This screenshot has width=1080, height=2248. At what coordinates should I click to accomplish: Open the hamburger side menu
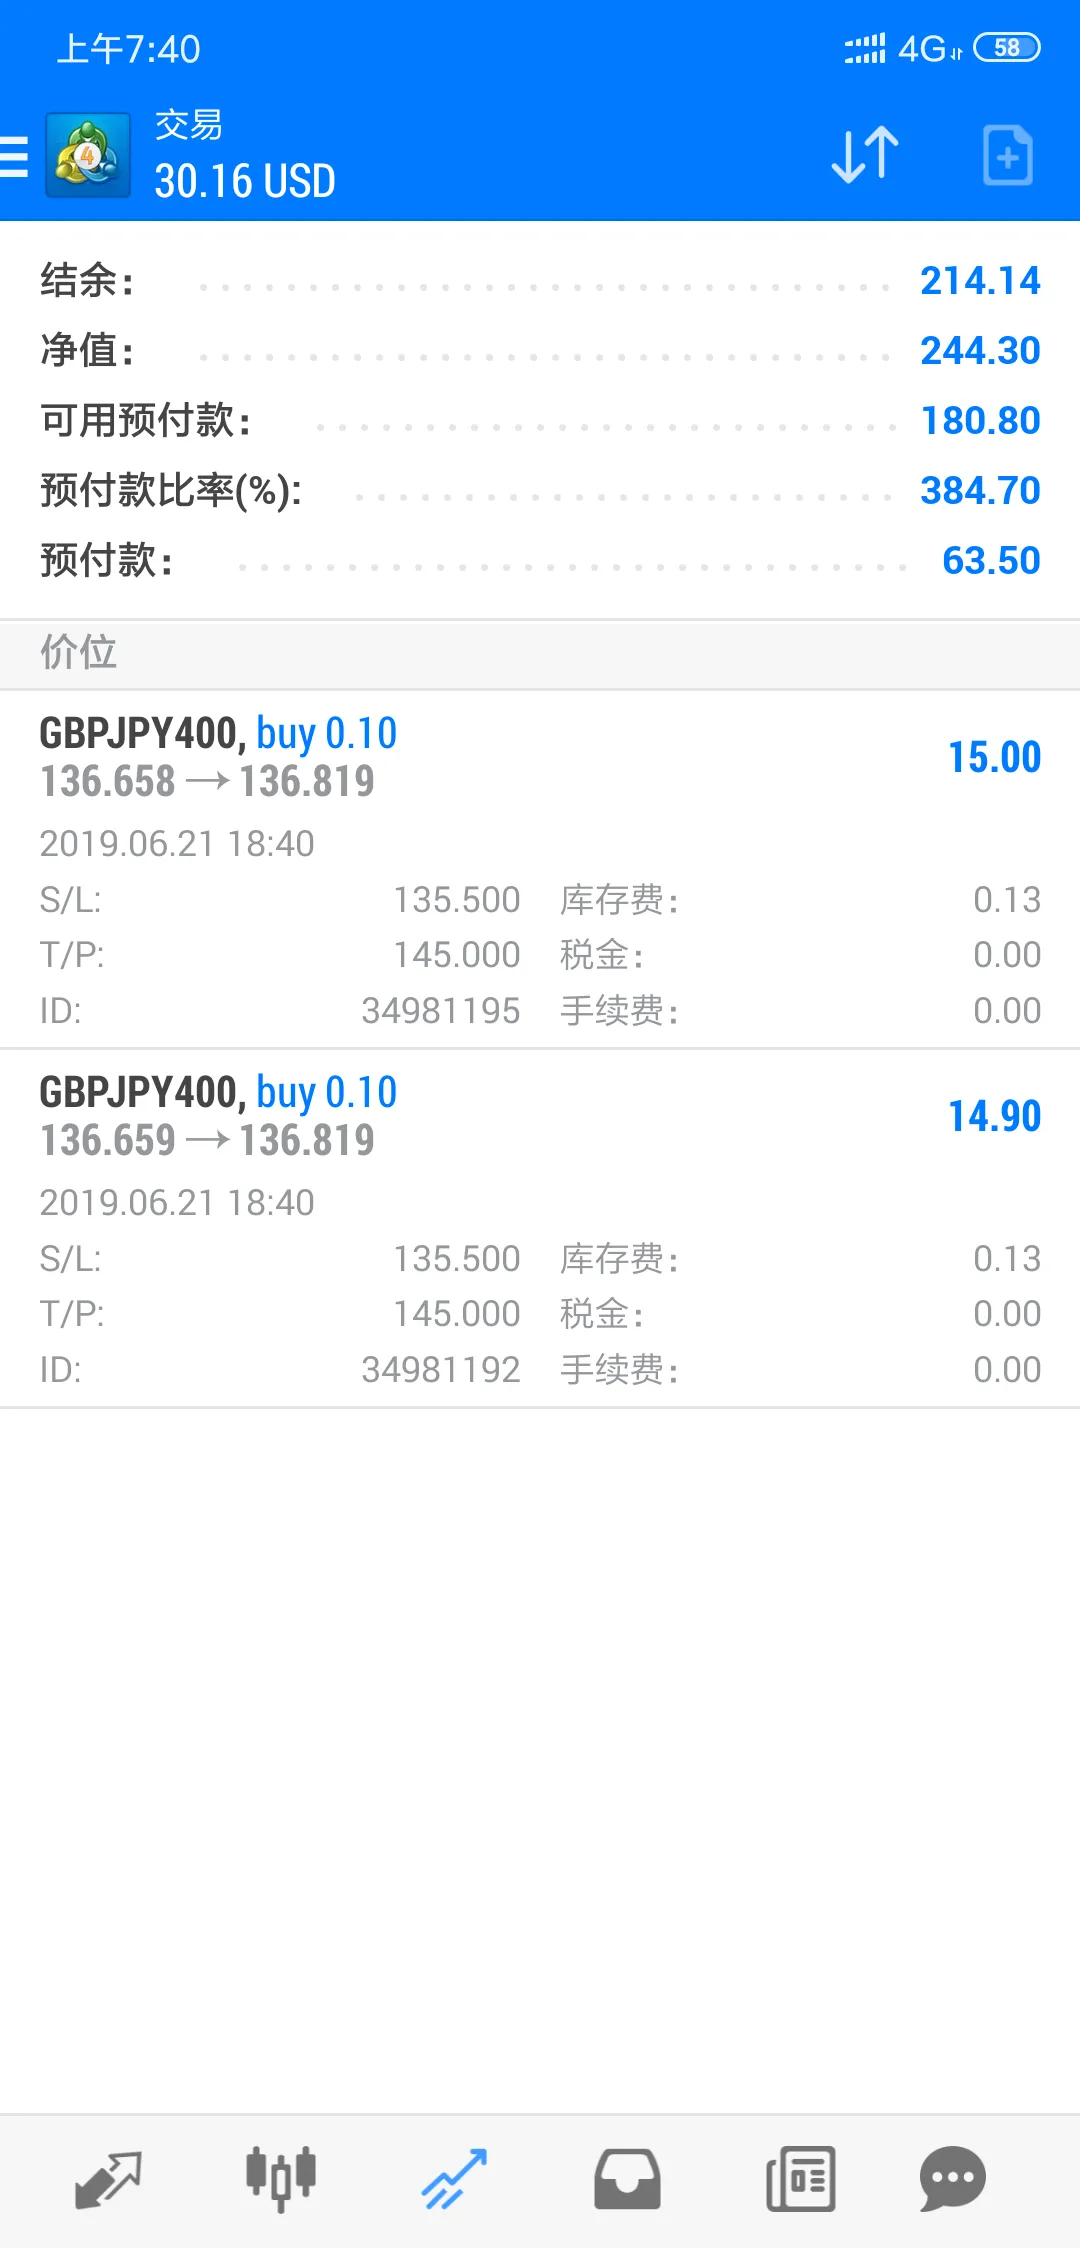tap(14, 157)
